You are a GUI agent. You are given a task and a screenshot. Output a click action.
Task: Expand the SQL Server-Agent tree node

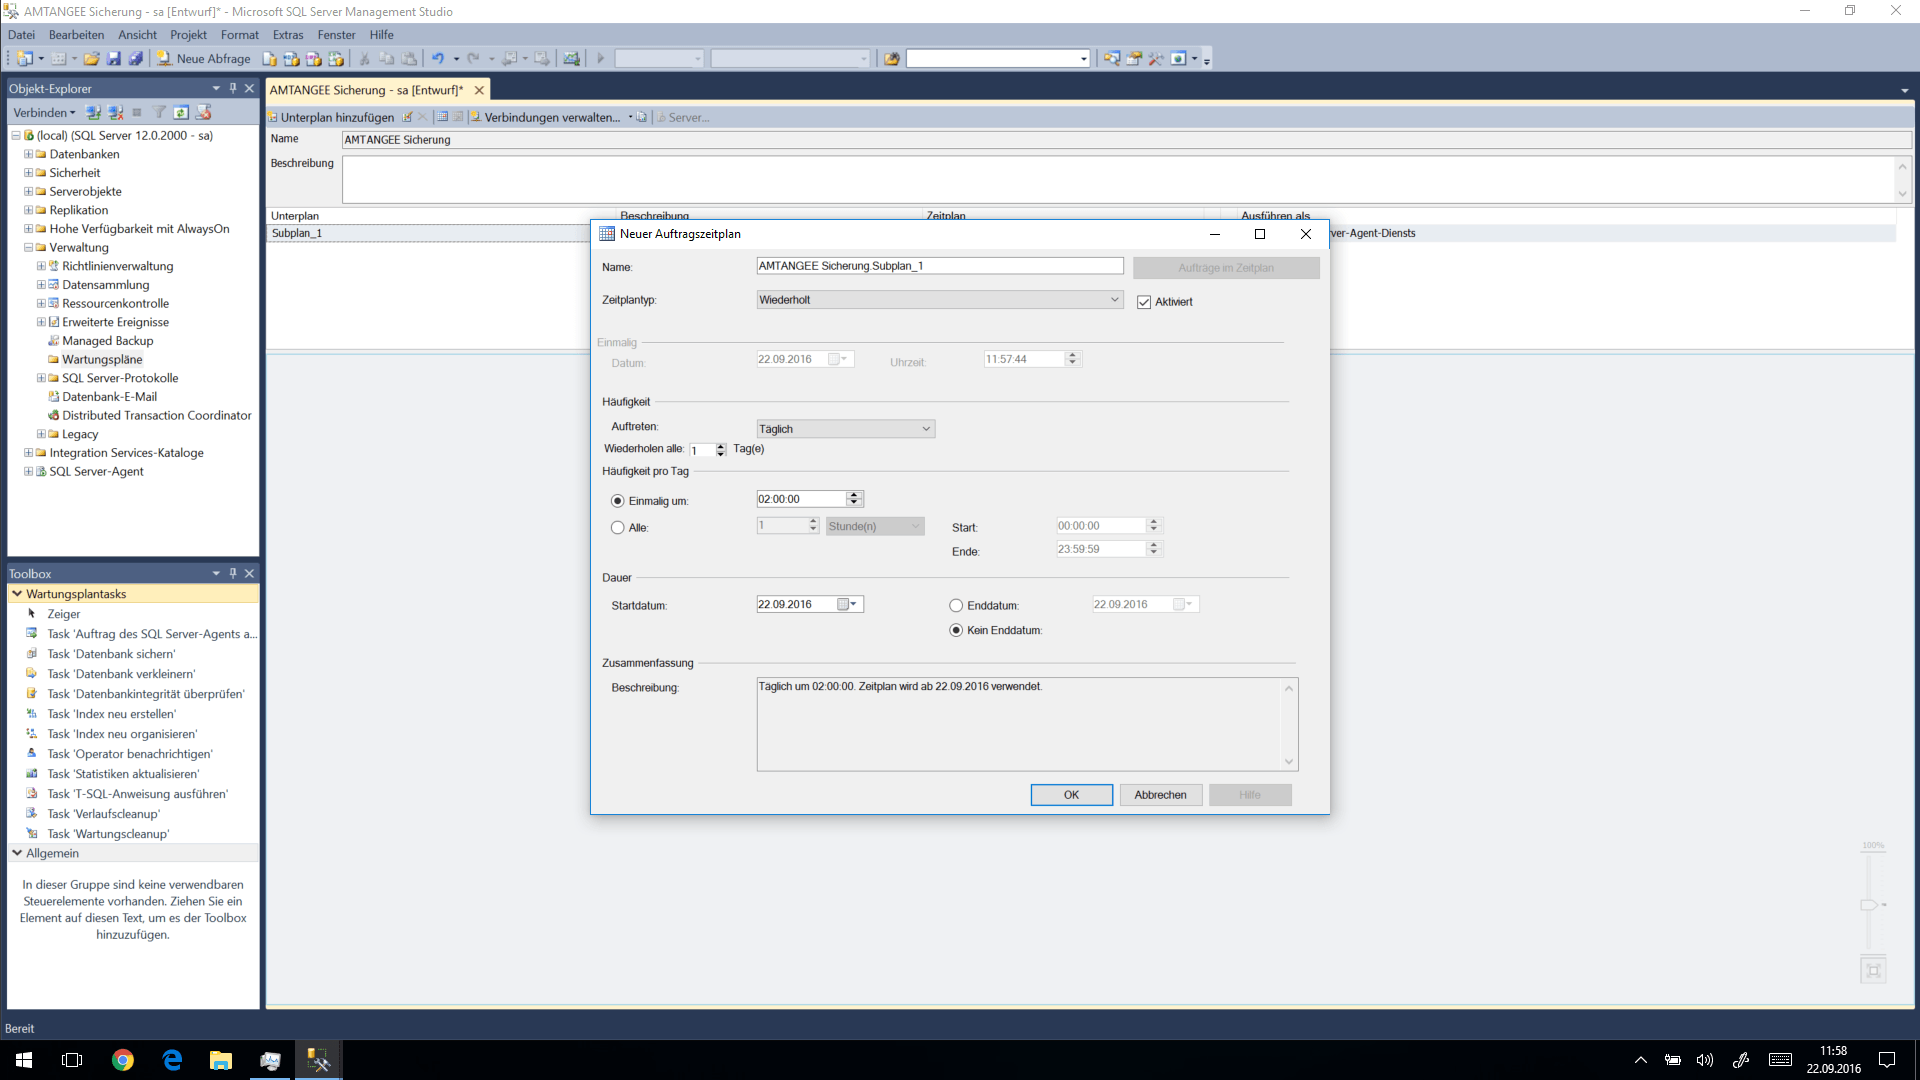(x=29, y=472)
